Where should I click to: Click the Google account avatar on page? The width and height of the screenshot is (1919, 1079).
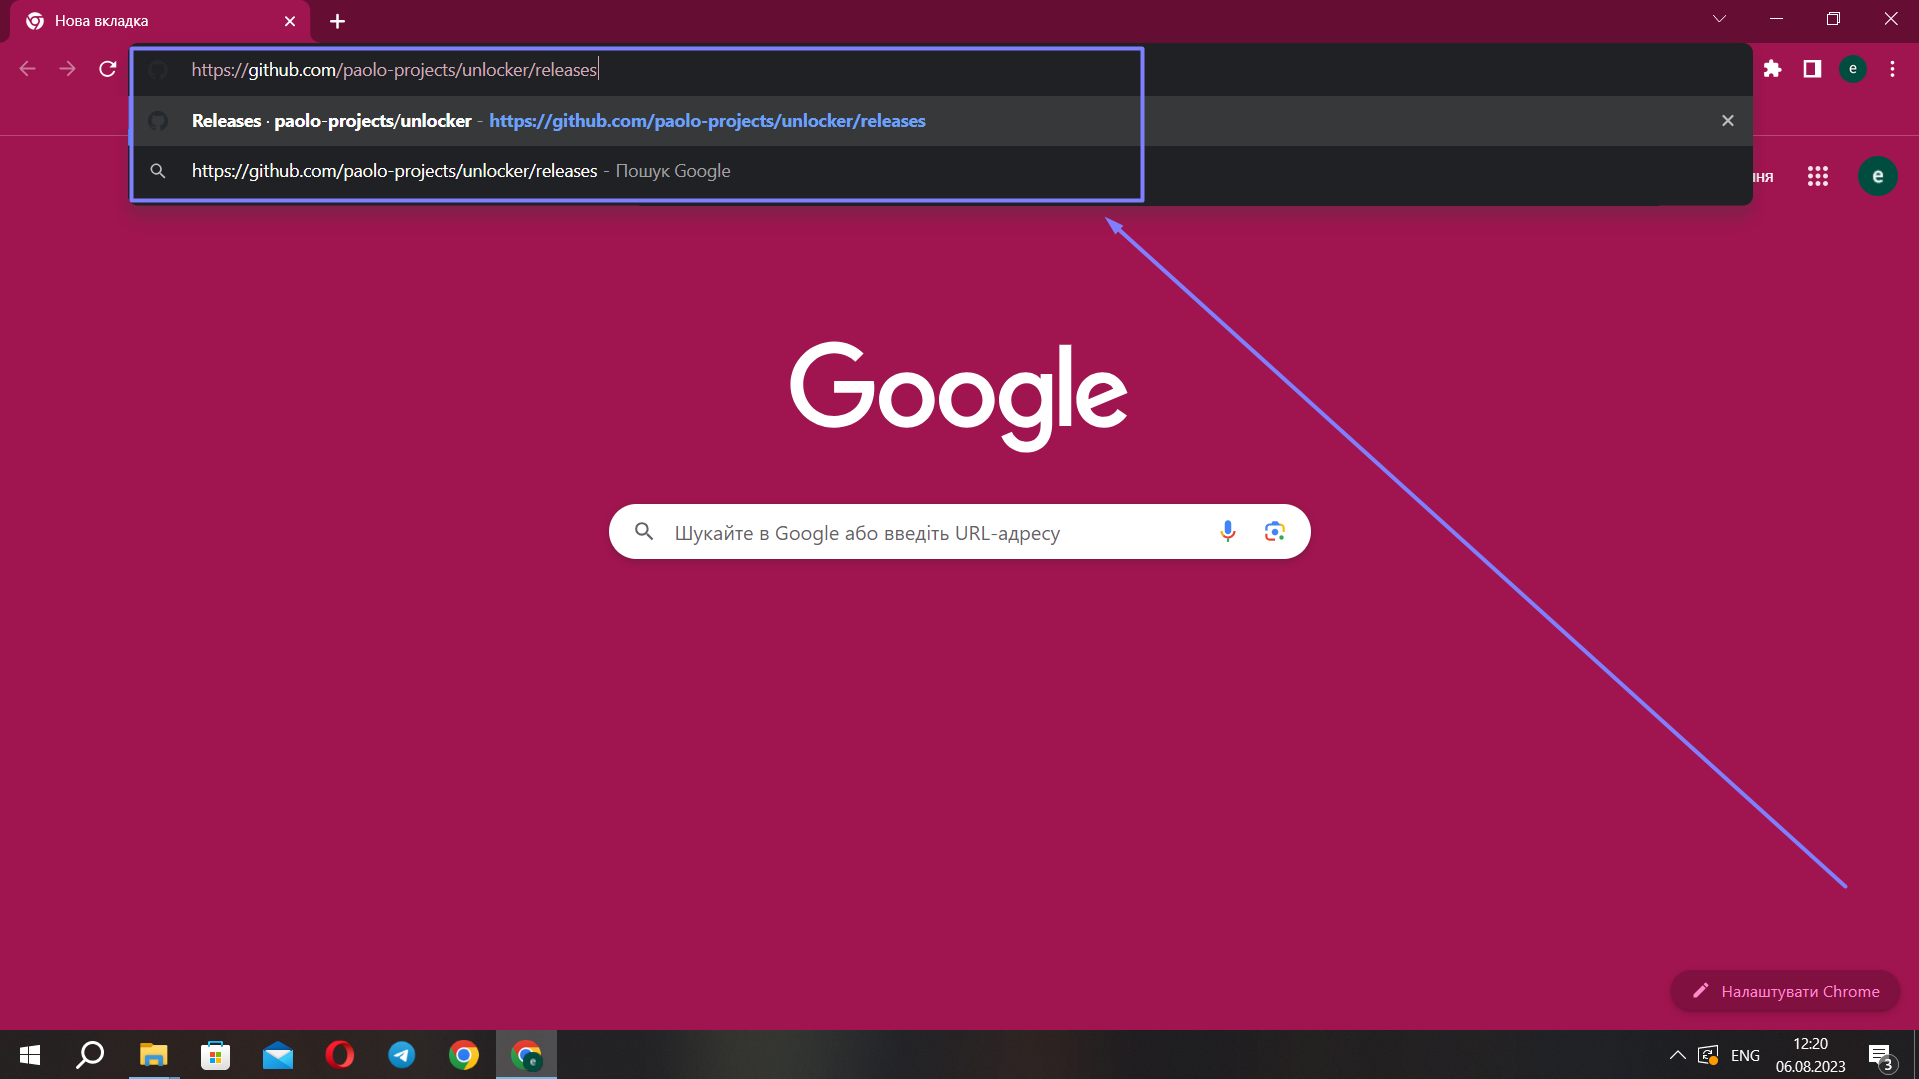pyautogui.click(x=1877, y=176)
